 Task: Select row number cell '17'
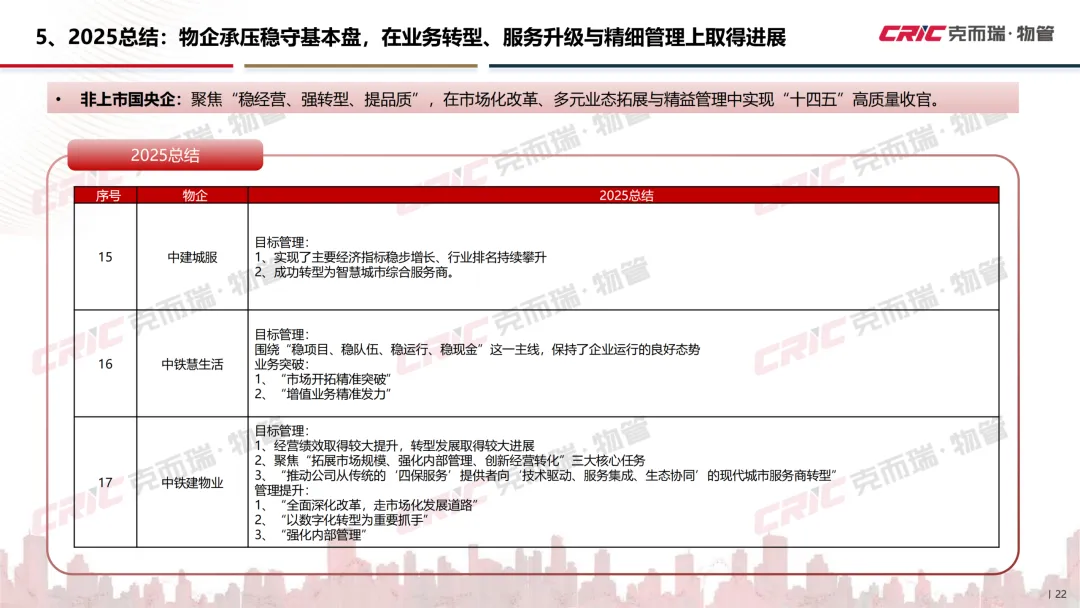pos(105,482)
